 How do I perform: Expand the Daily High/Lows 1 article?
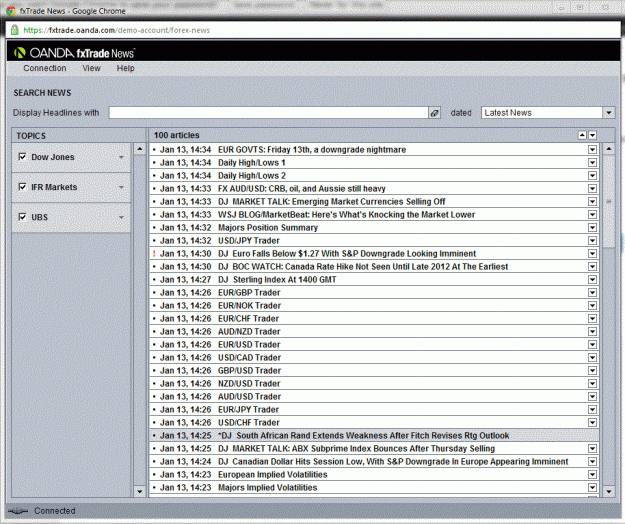pos(592,163)
